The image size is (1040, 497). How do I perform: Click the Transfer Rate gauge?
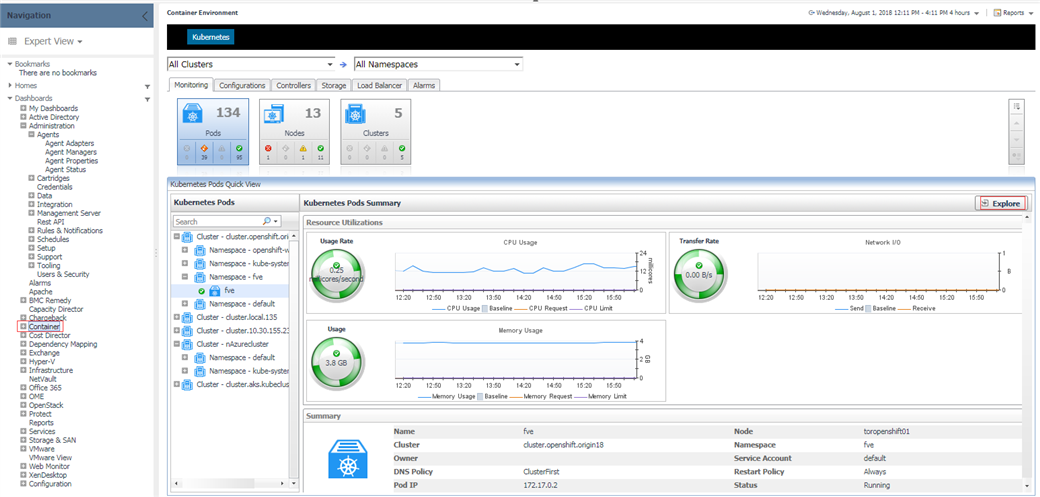coord(700,274)
